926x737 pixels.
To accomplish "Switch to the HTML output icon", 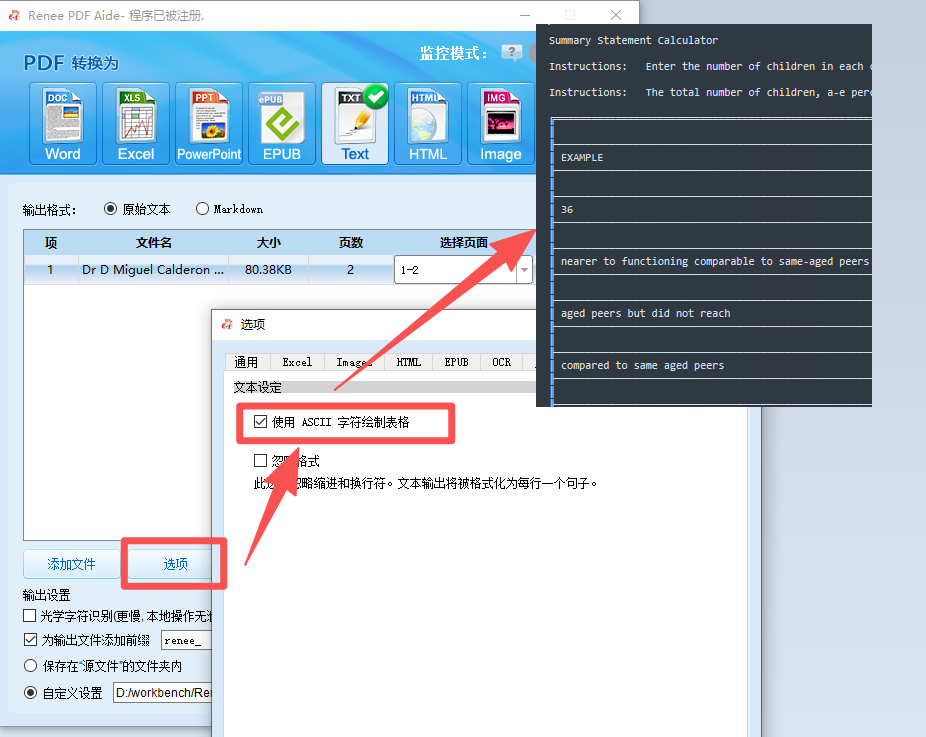I will 428,123.
